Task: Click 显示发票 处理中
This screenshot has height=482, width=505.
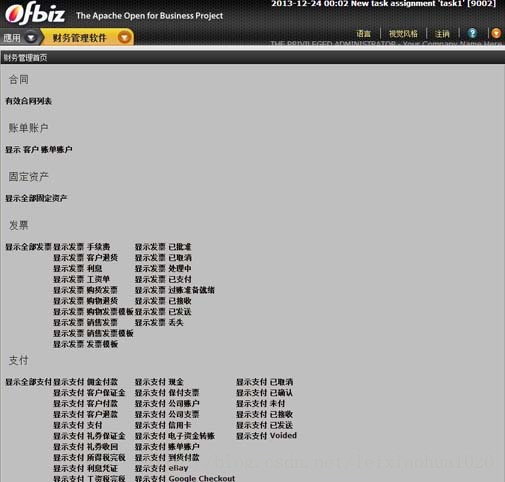Action: pos(163,268)
